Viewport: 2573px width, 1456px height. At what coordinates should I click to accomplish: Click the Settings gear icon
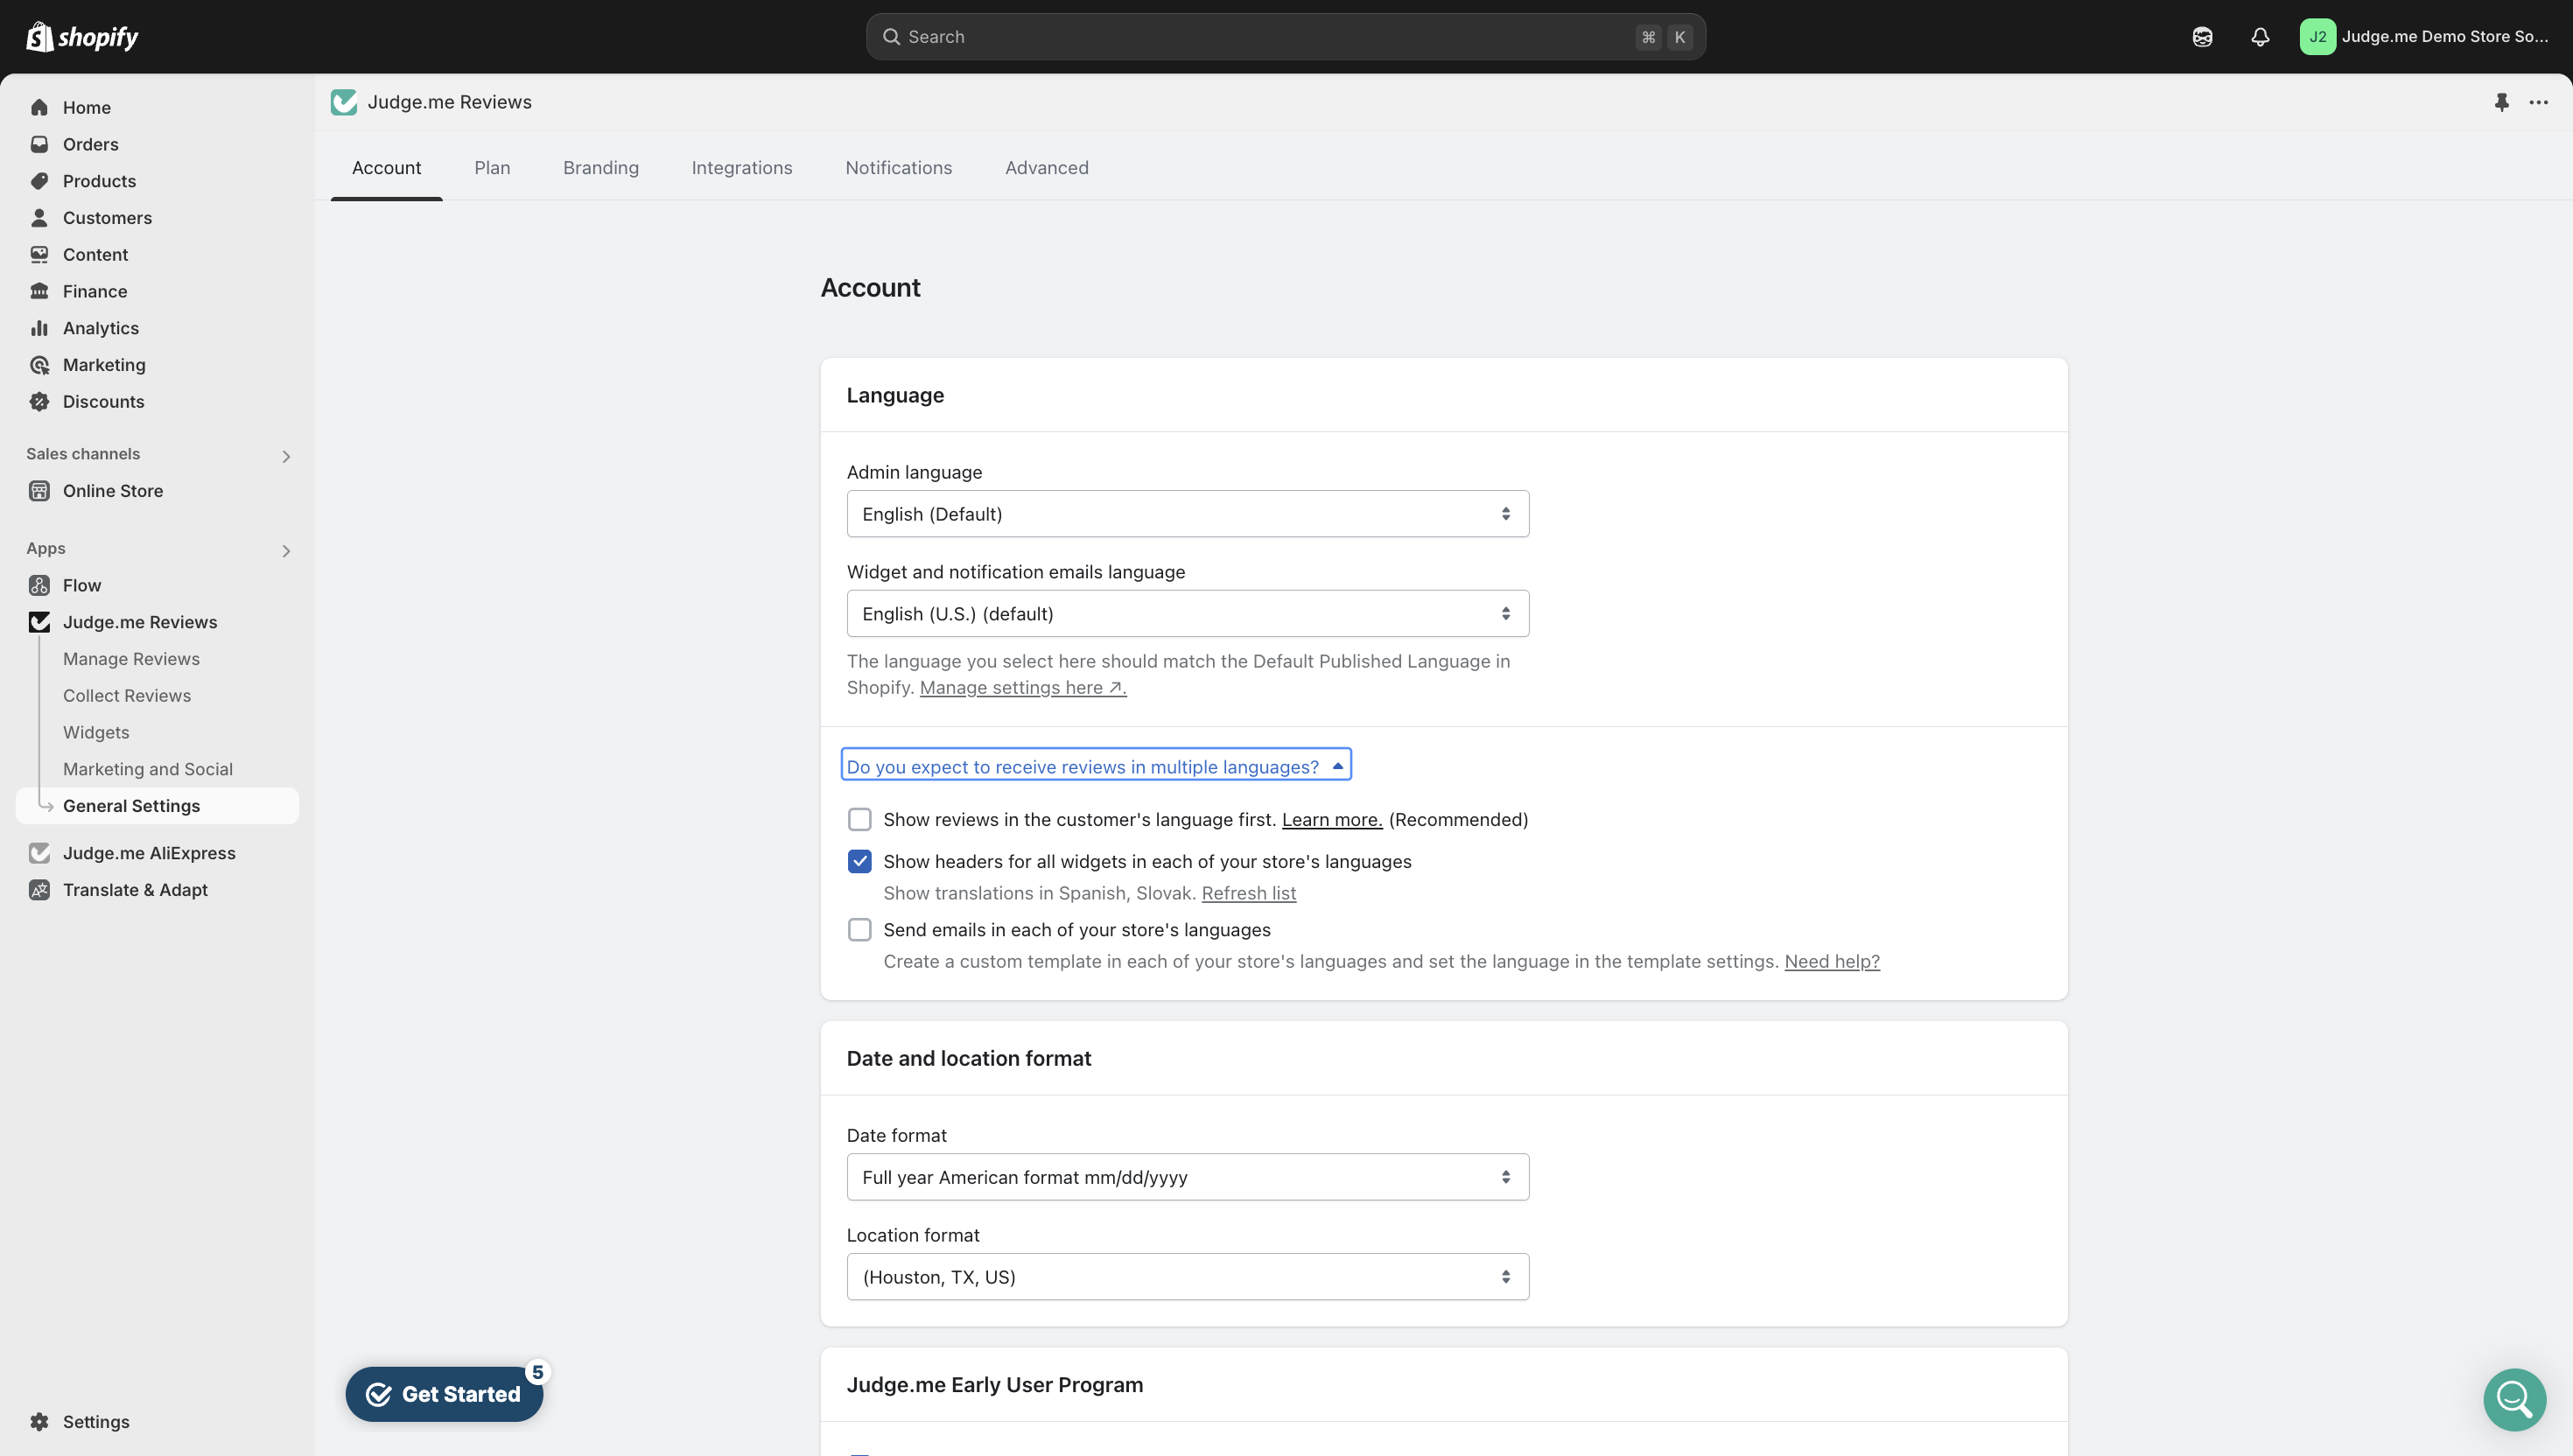pos(39,1422)
